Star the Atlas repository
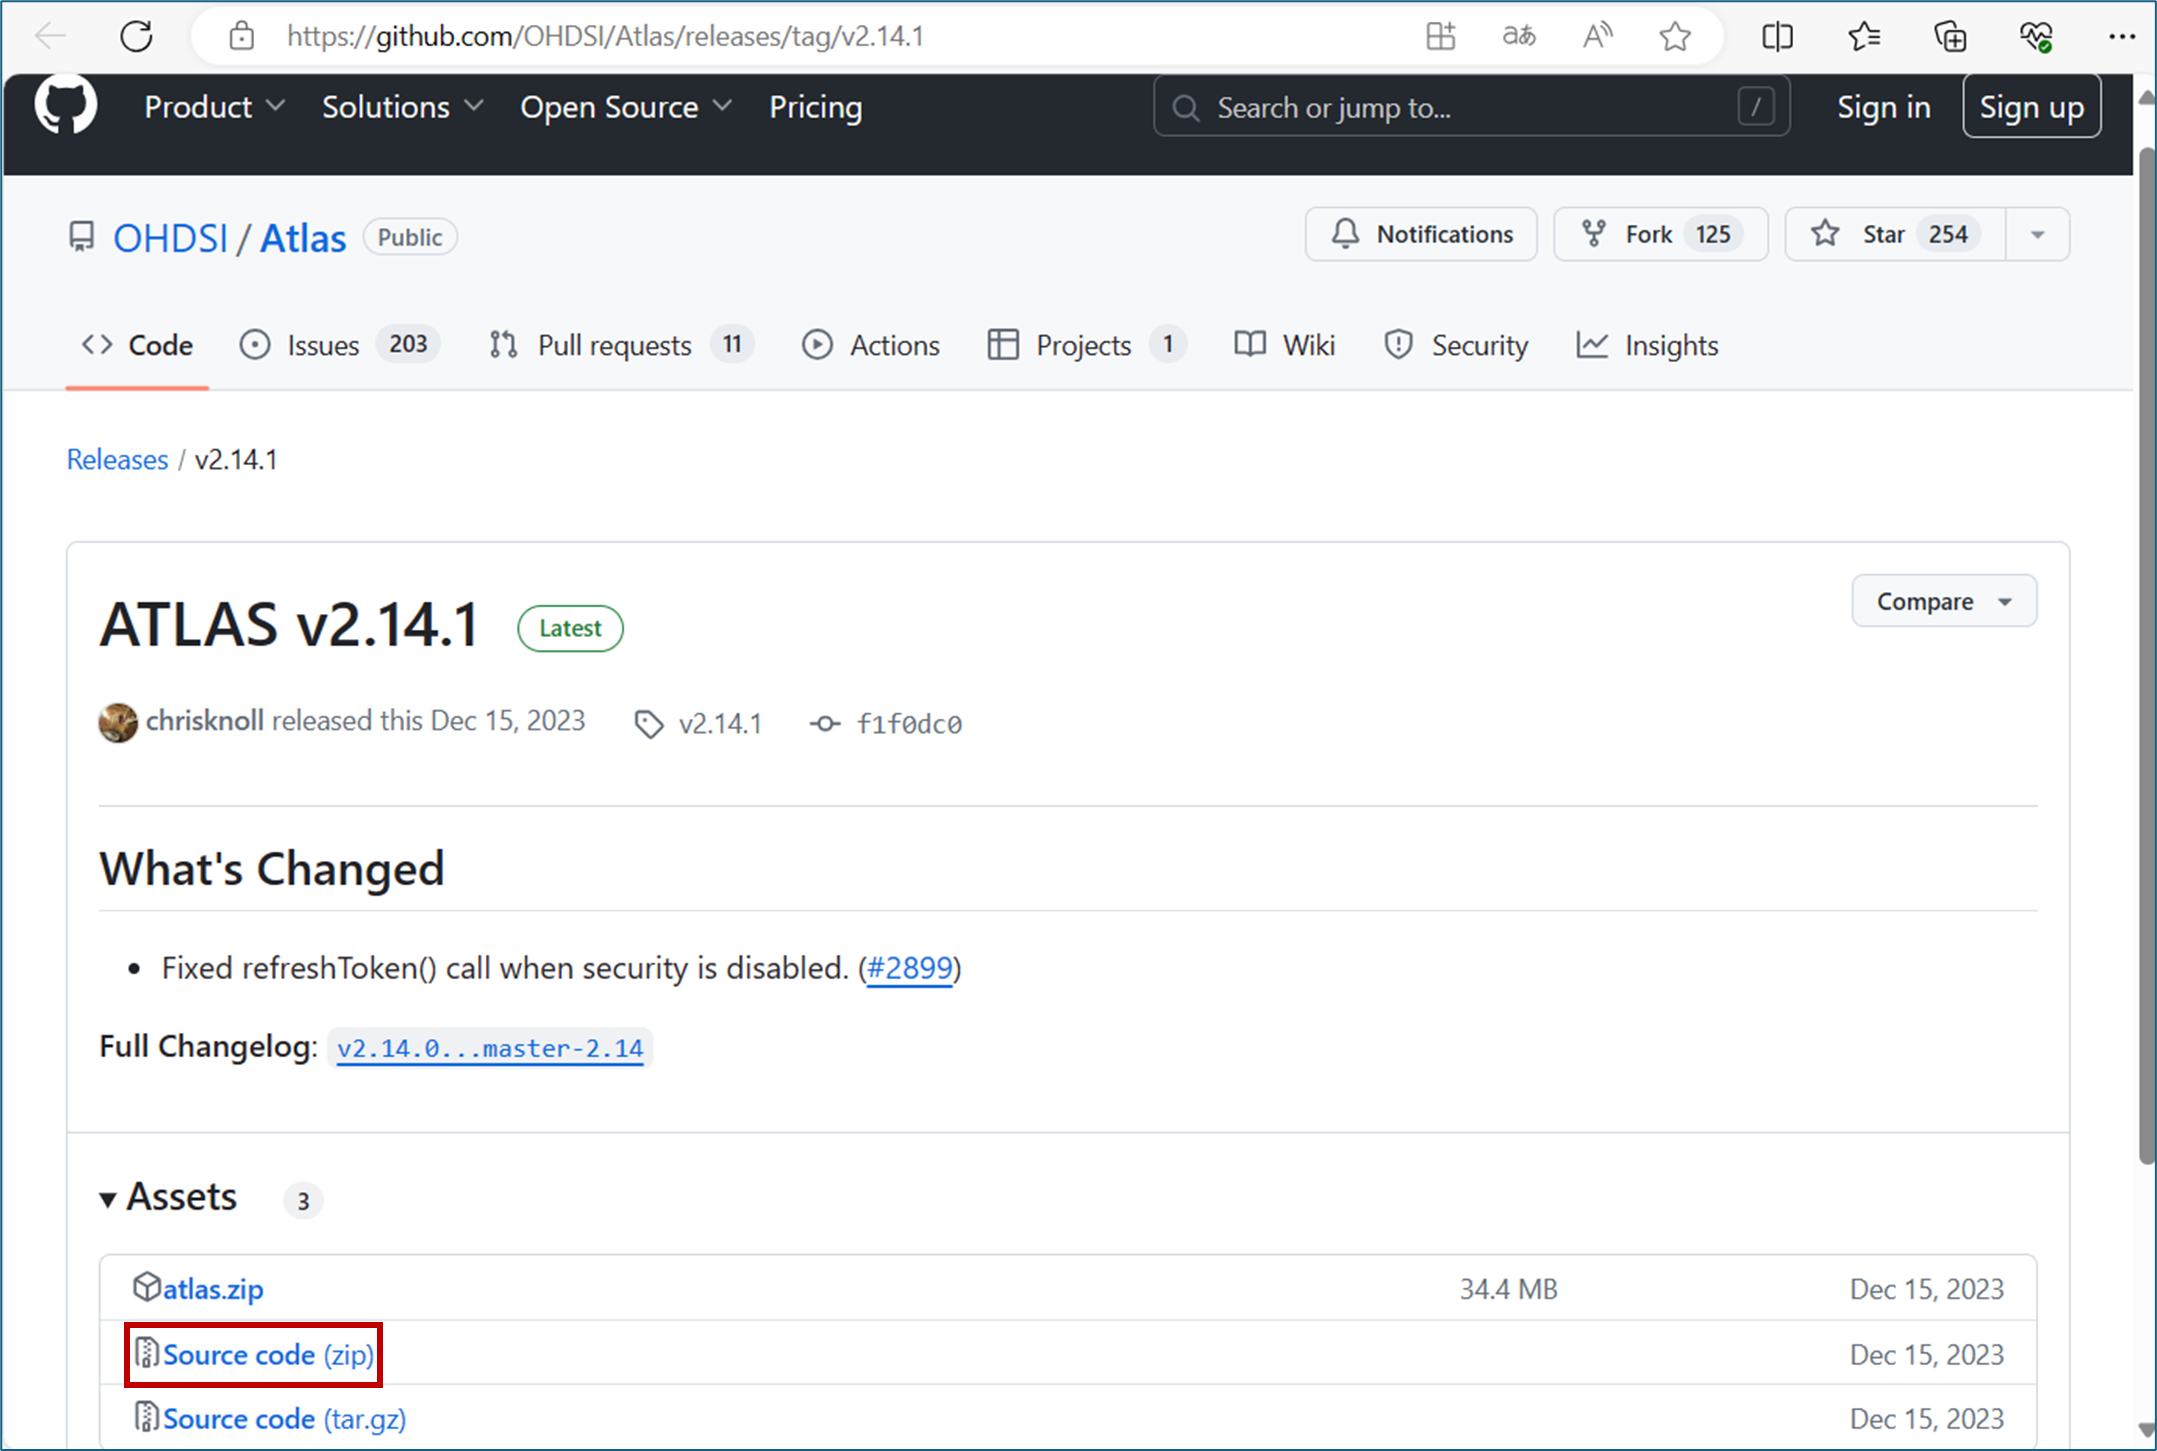2157x1451 pixels. pos(1895,234)
